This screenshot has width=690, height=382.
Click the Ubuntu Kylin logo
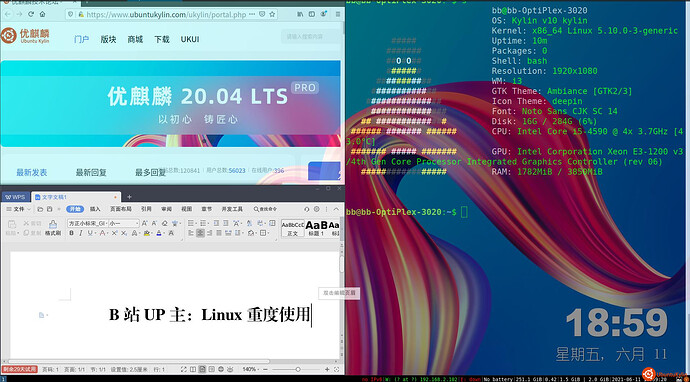coord(25,36)
